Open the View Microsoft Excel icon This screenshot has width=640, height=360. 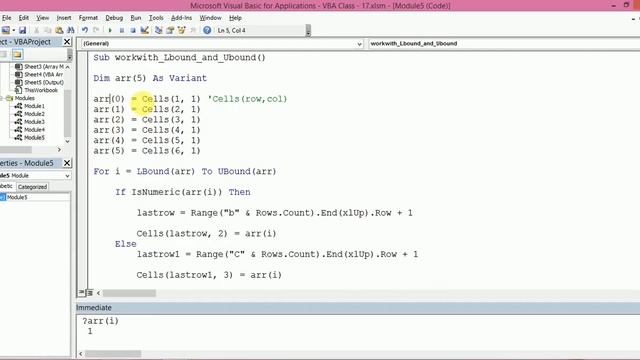click(5, 30)
